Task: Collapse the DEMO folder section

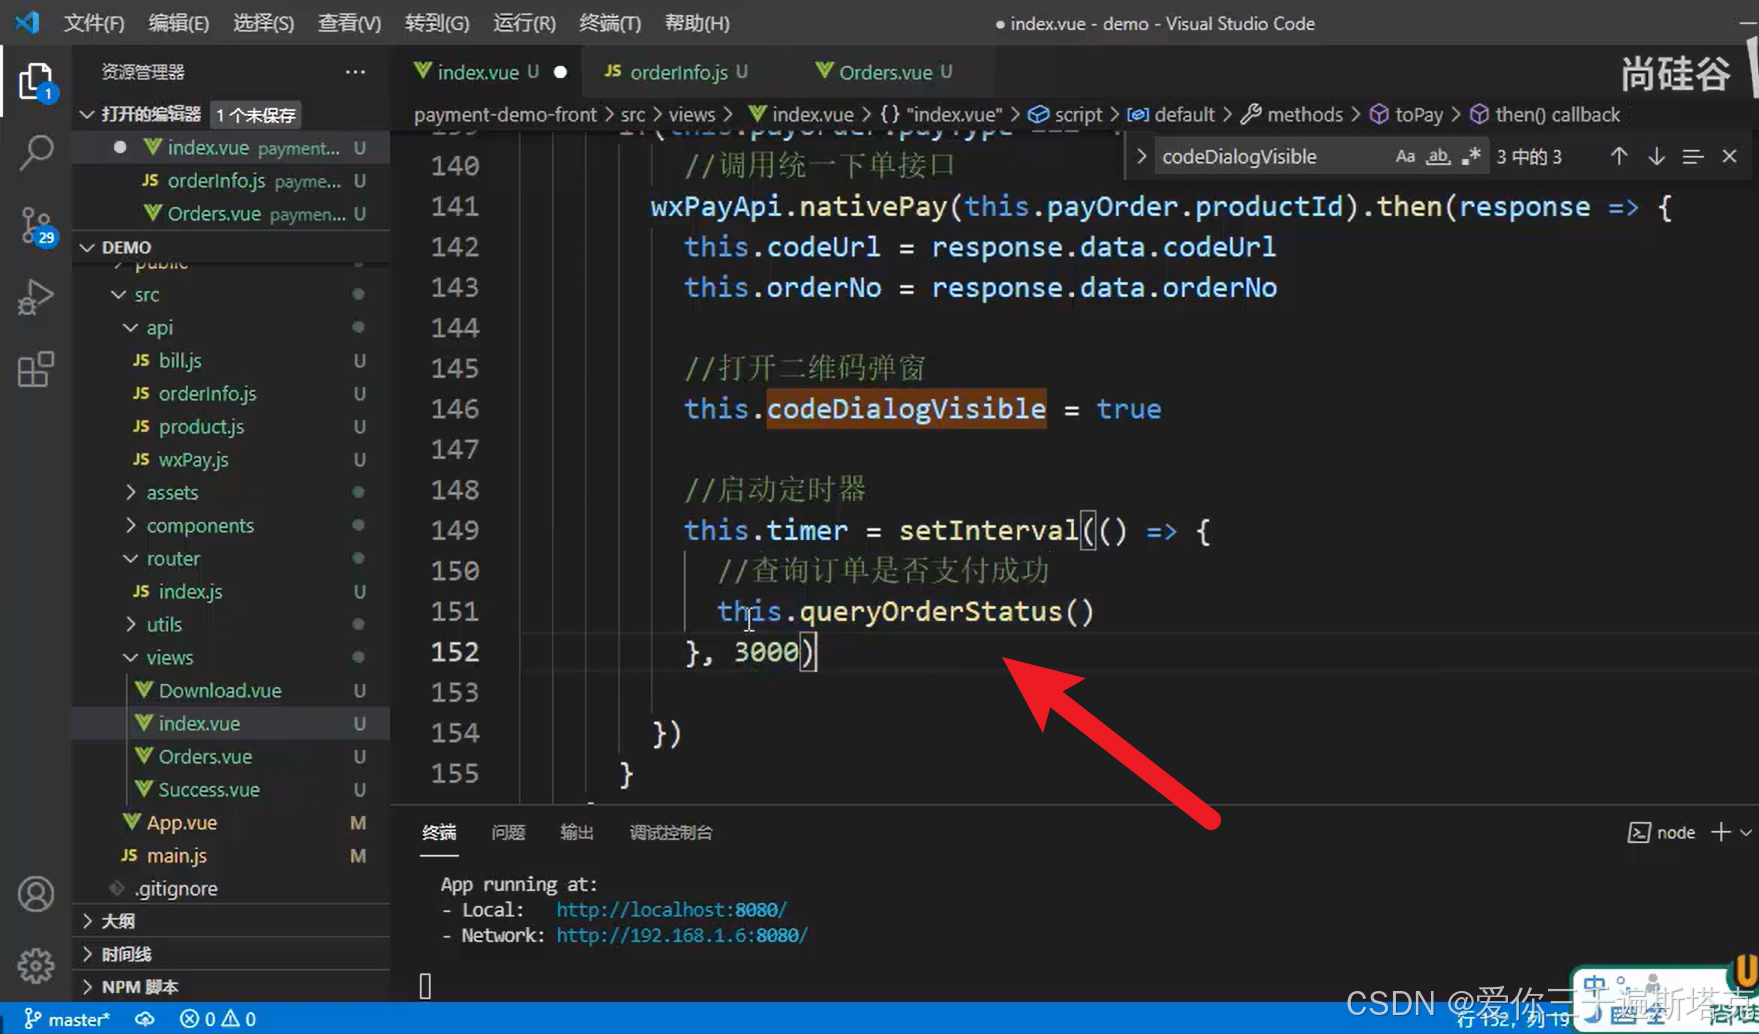Action: click(87, 247)
